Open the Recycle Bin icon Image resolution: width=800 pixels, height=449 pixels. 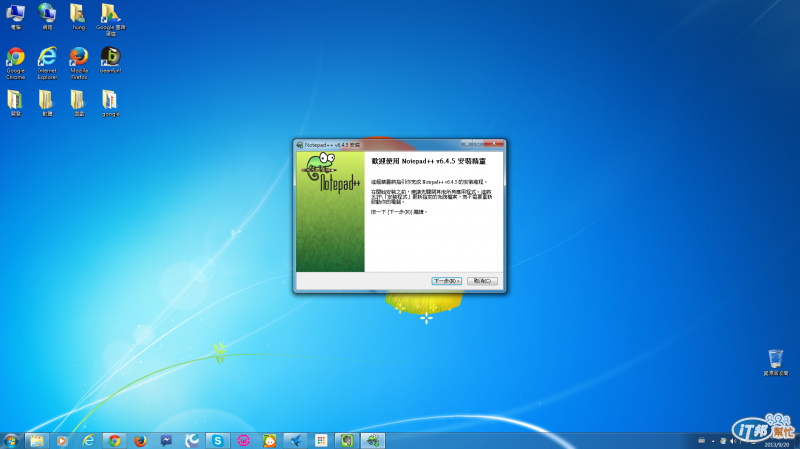(x=776, y=363)
